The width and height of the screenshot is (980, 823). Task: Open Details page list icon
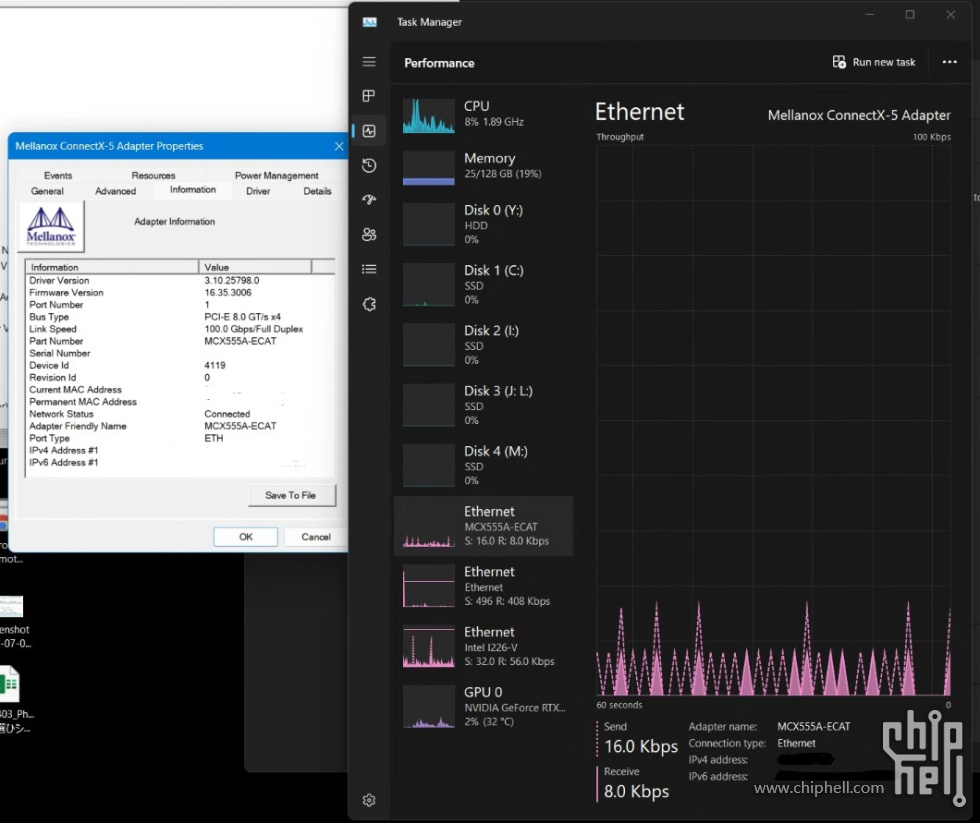pyautogui.click(x=369, y=269)
